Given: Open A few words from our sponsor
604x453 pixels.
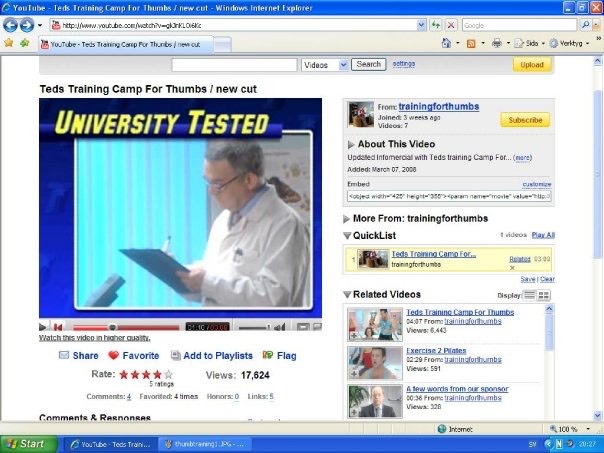Looking at the screenshot, I should (x=457, y=389).
